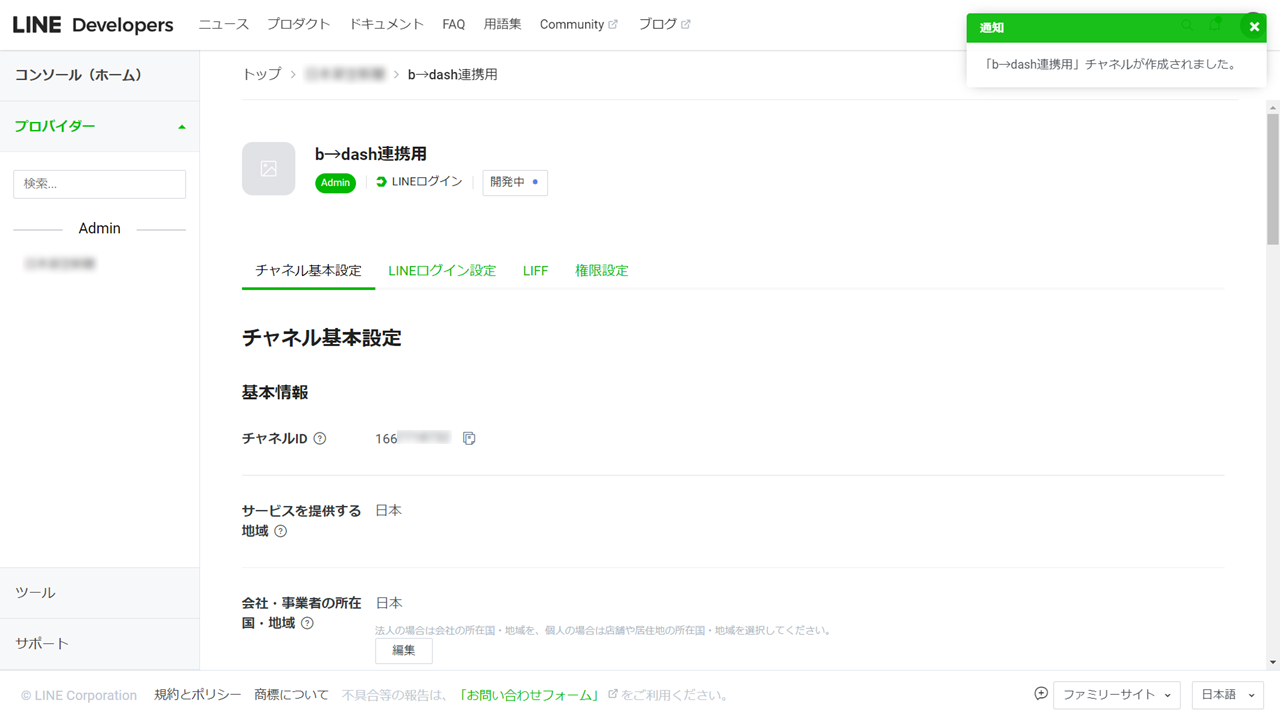The width and height of the screenshot is (1280, 720).
Task: Select the blurred provider under Admin
Action: coord(60,264)
